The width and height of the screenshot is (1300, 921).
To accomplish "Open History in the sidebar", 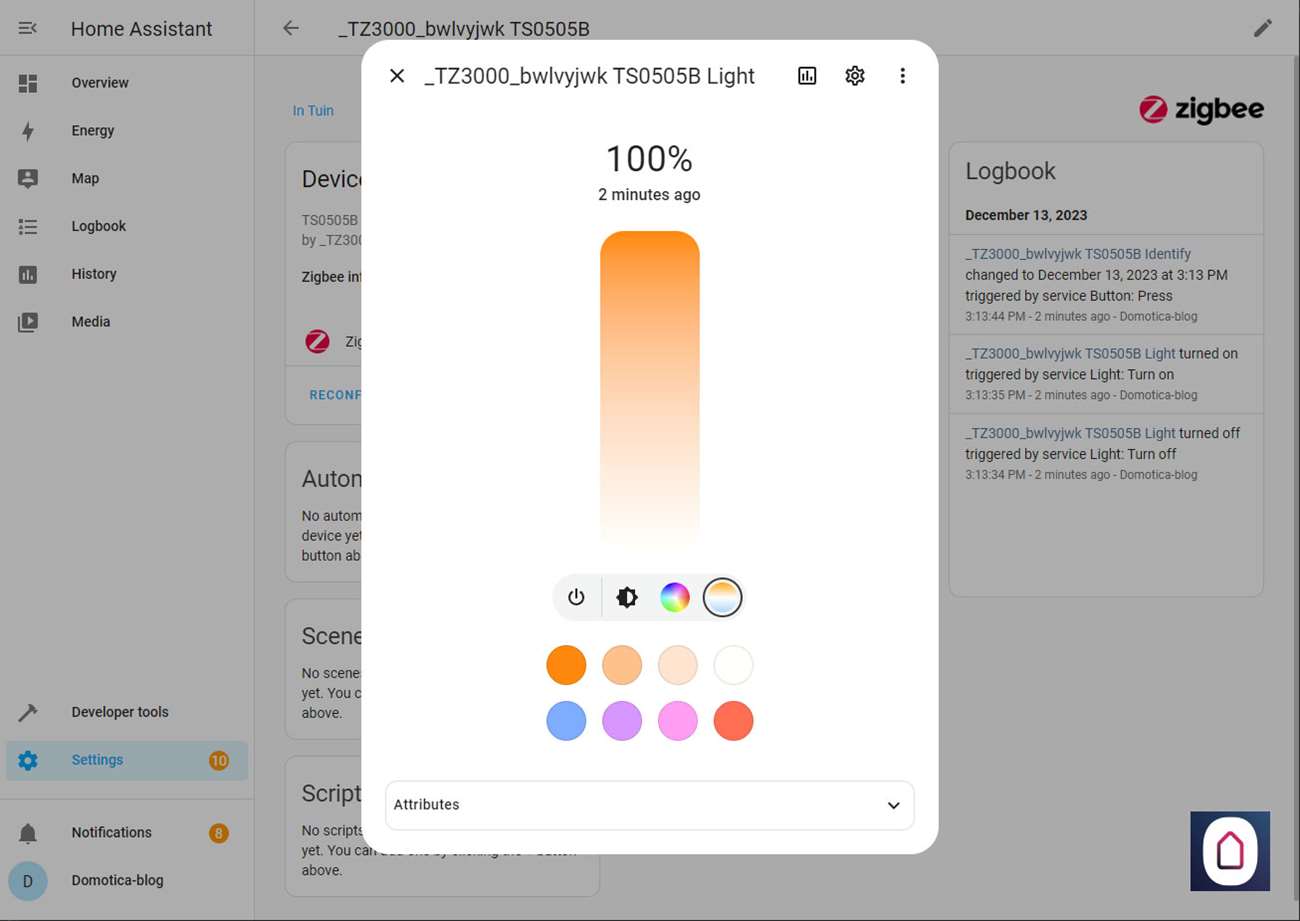I will pyautogui.click(x=127, y=274).
